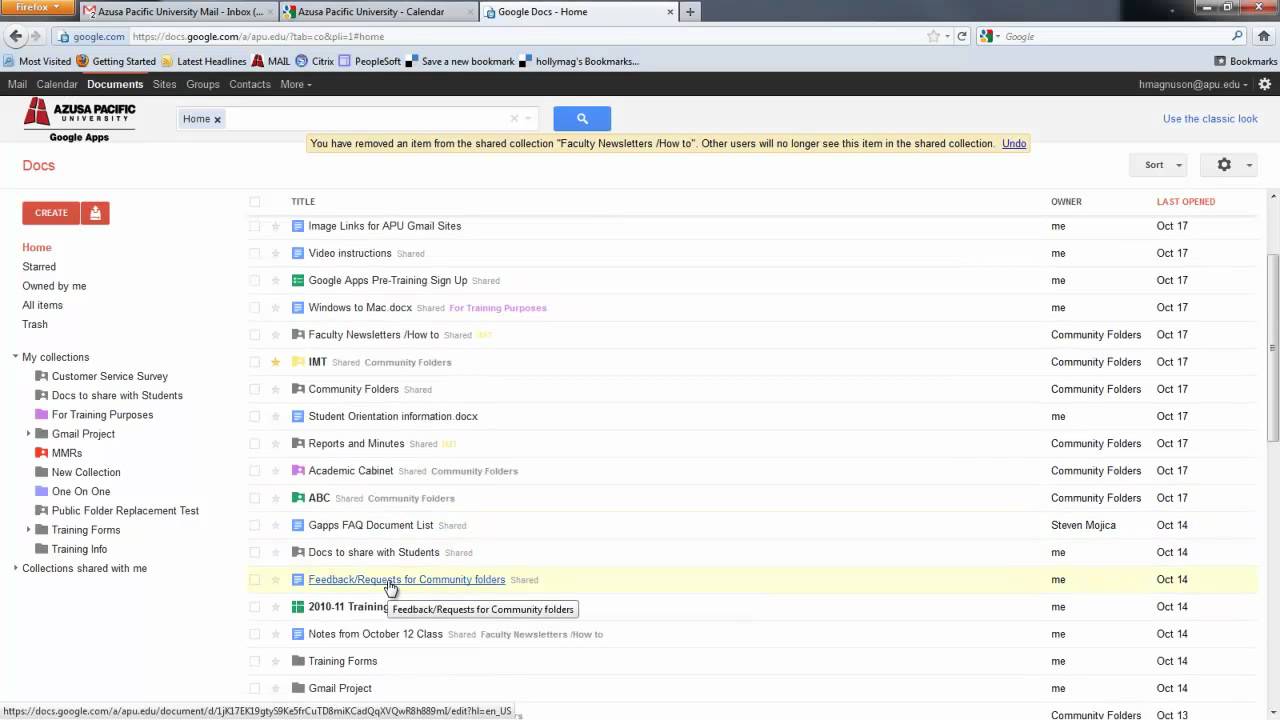Click the folder icon for Academic Cabinet
1280x720 pixels.
click(x=298, y=471)
